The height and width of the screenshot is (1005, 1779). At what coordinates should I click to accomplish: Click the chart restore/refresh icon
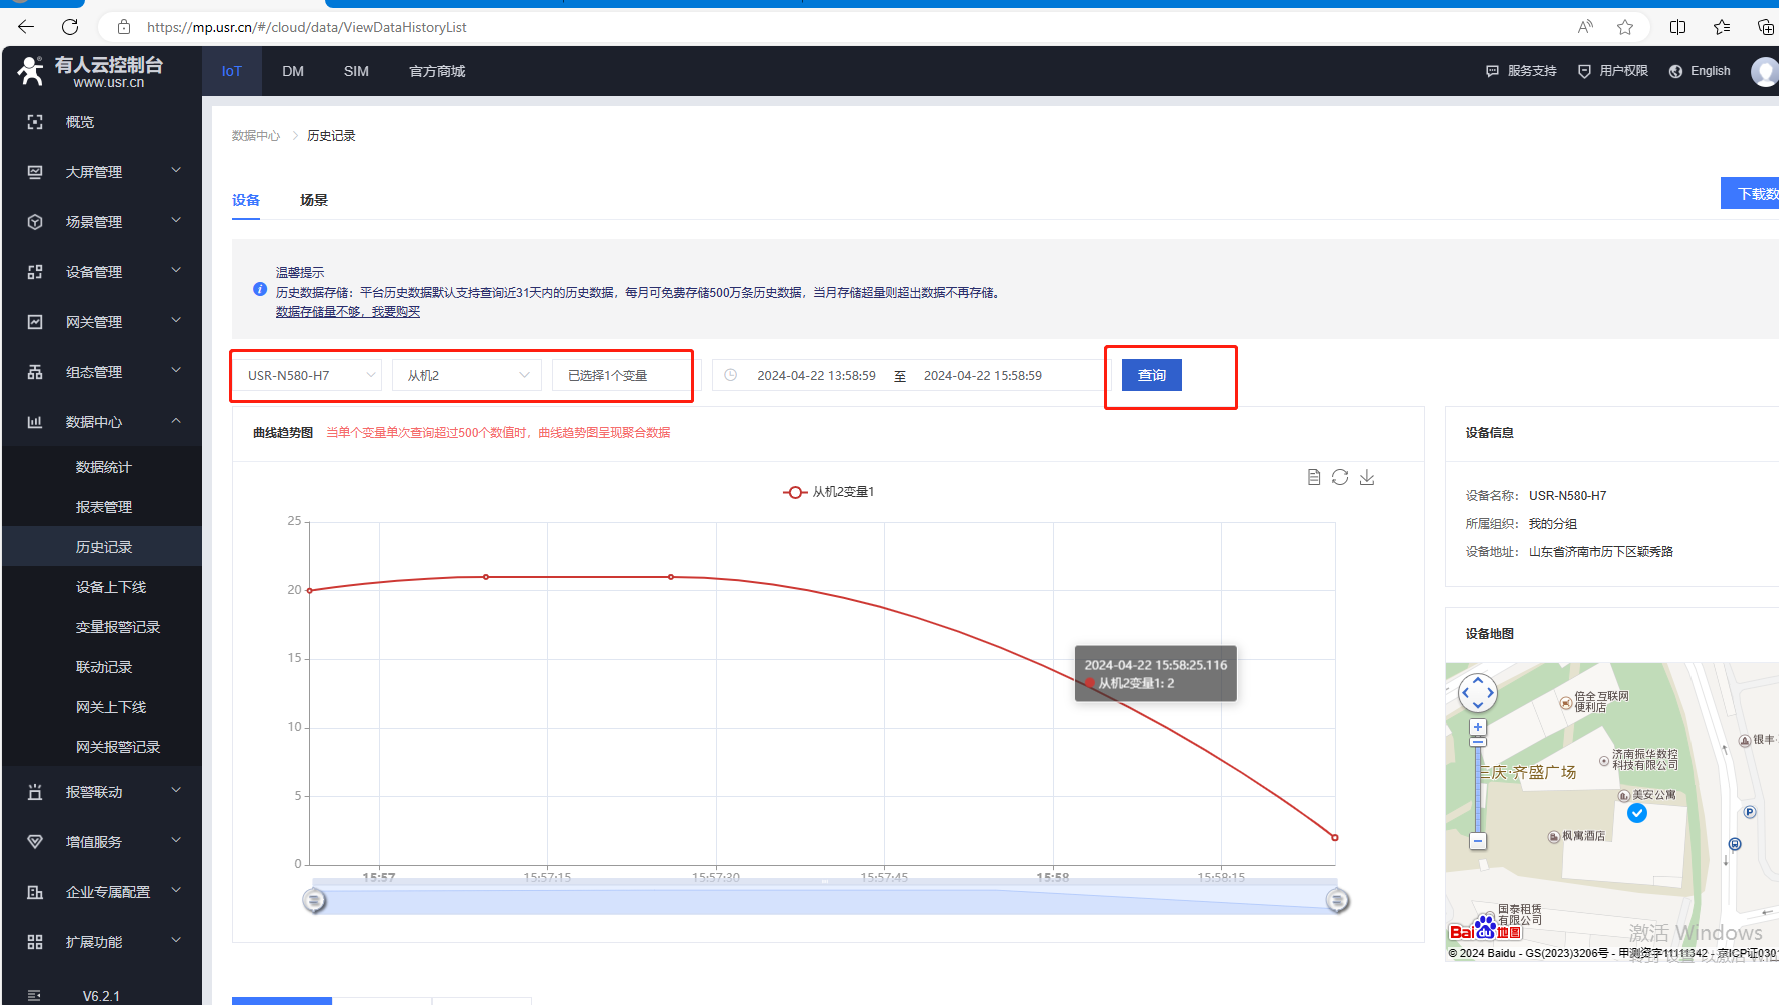coord(1340,478)
